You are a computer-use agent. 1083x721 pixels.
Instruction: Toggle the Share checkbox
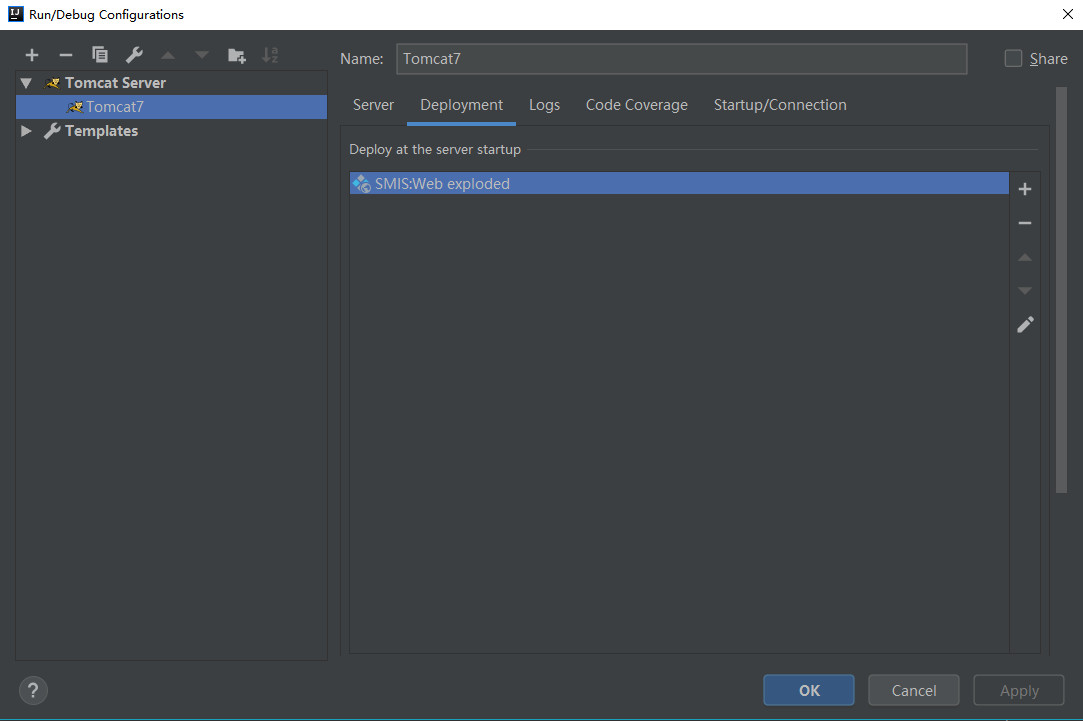[x=1013, y=59]
